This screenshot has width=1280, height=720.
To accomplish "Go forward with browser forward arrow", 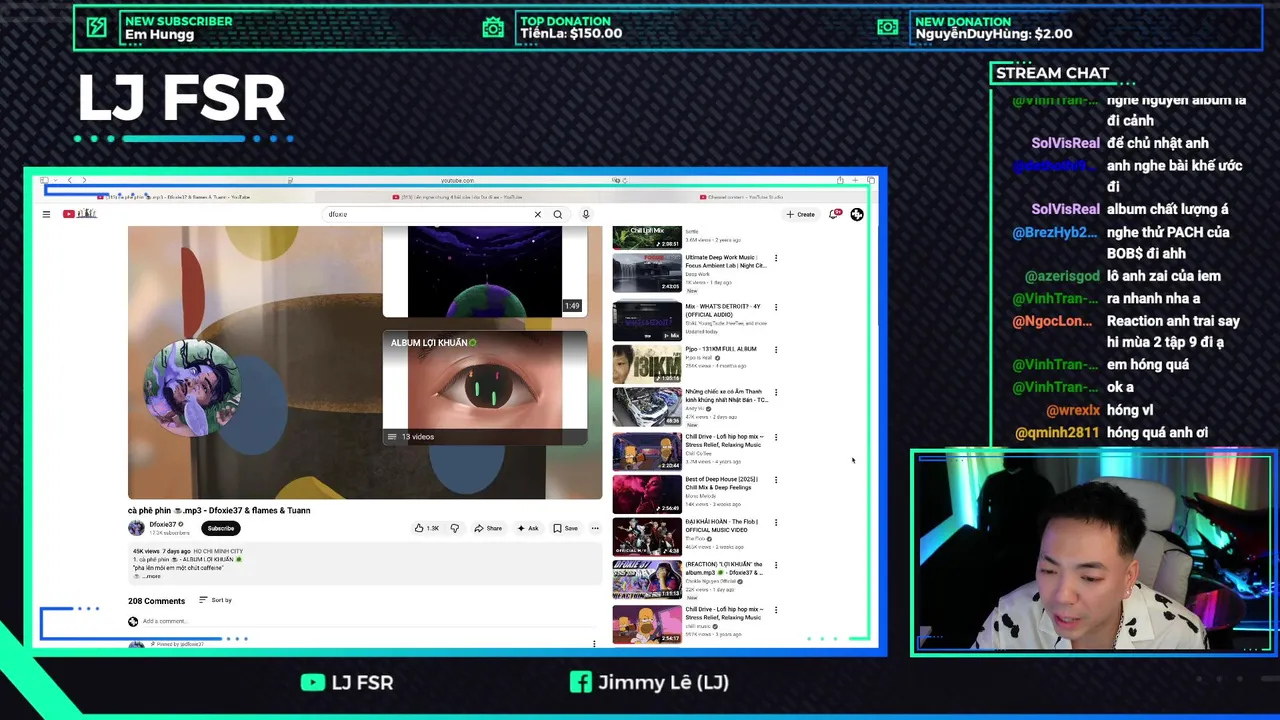I will (84, 180).
